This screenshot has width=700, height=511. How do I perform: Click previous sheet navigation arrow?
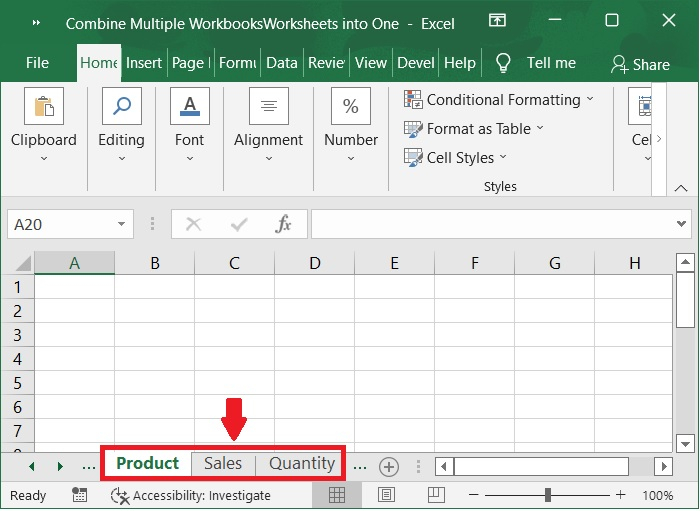coord(31,466)
